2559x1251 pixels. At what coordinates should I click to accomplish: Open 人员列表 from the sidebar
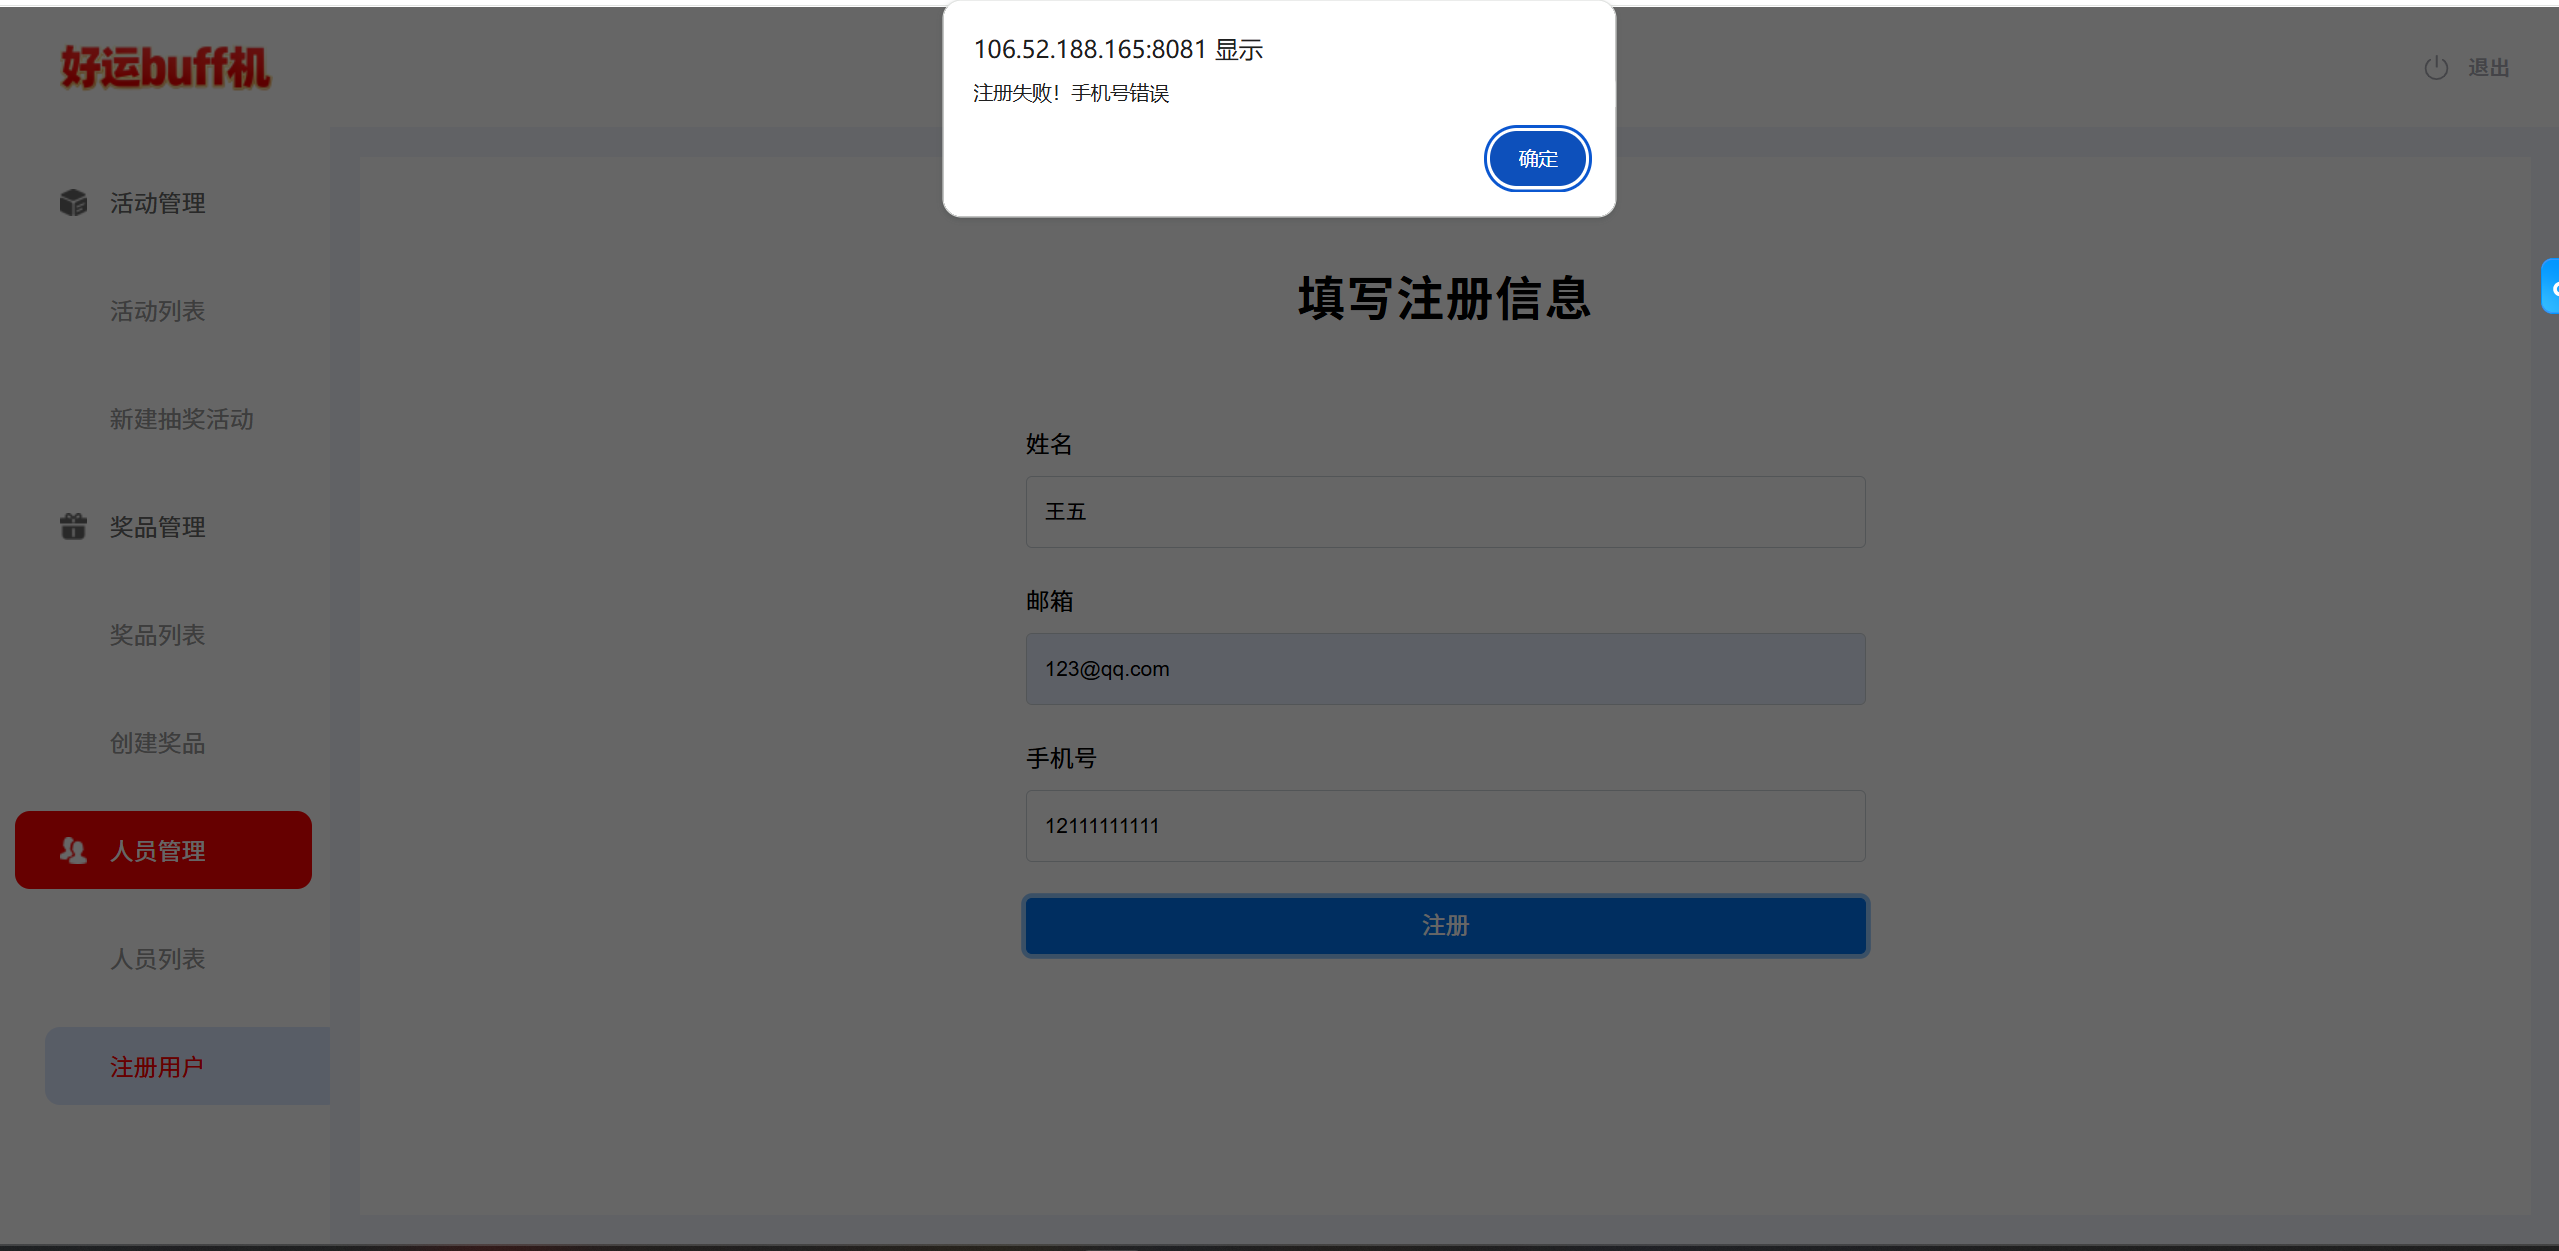(x=157, y=959)
